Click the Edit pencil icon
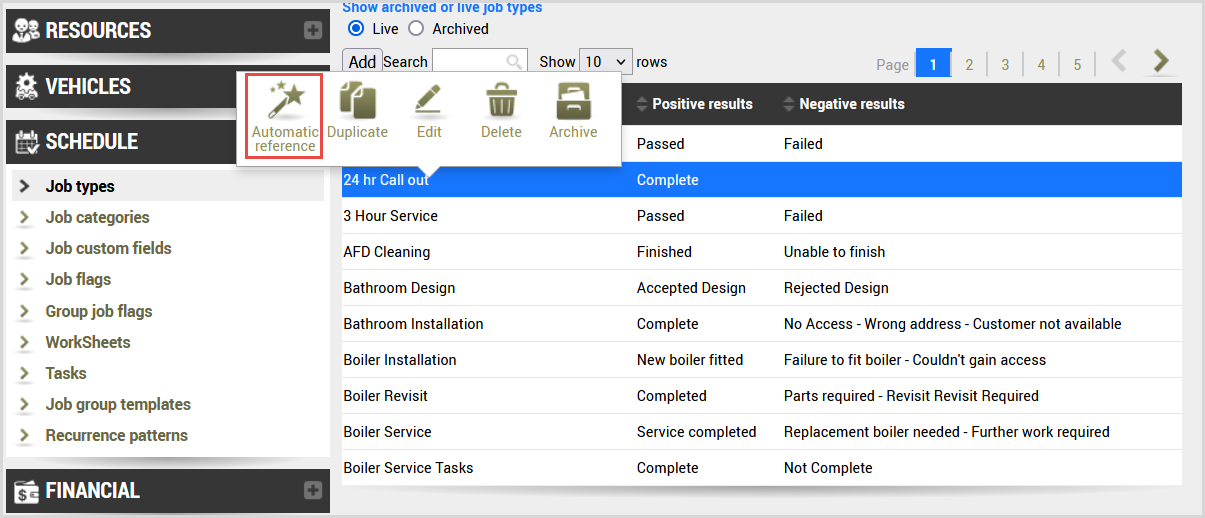 click(429, 101)
